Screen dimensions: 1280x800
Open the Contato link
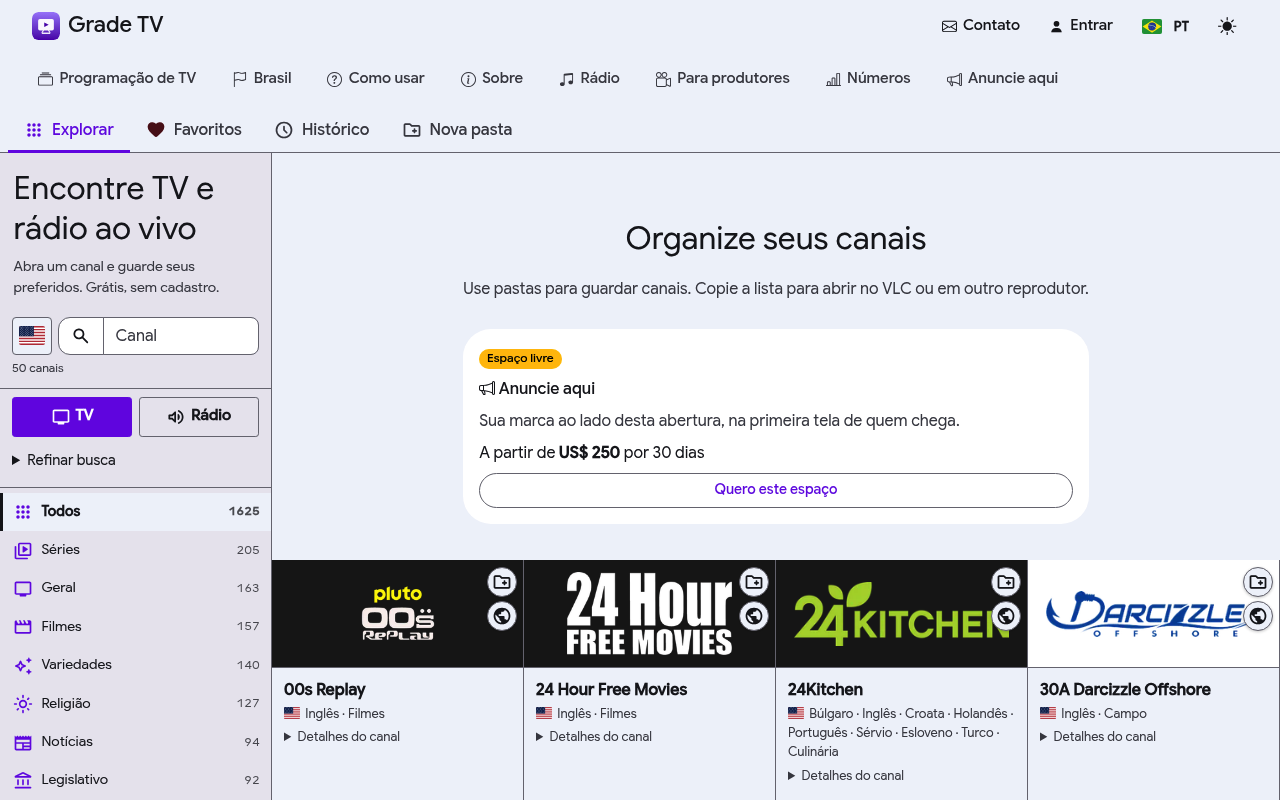981,26
